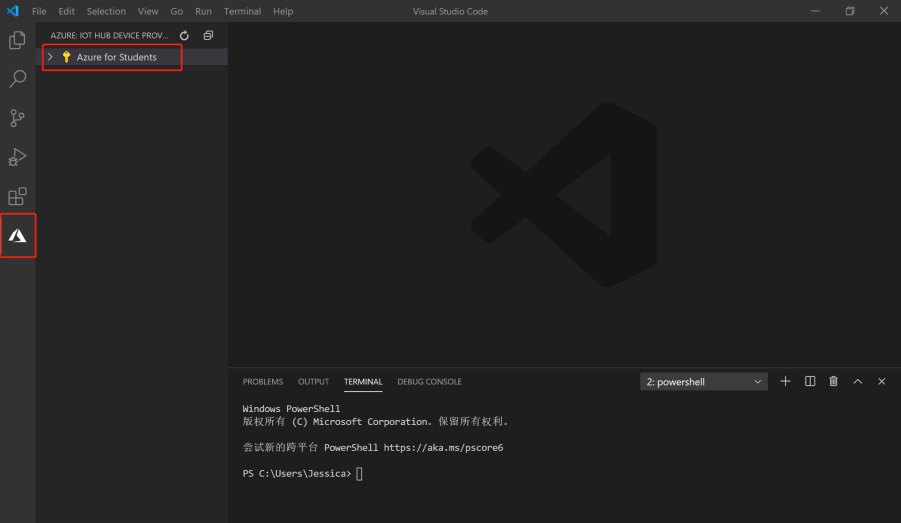
Task: Restore down the Visual Studio Code window
Action: tap(849, 11)
